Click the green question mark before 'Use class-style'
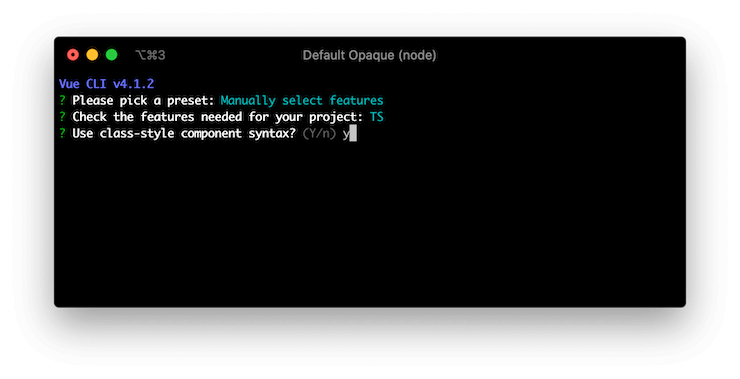Image resolution: width=740 pixels, height=379 pixels. [62, 133]
